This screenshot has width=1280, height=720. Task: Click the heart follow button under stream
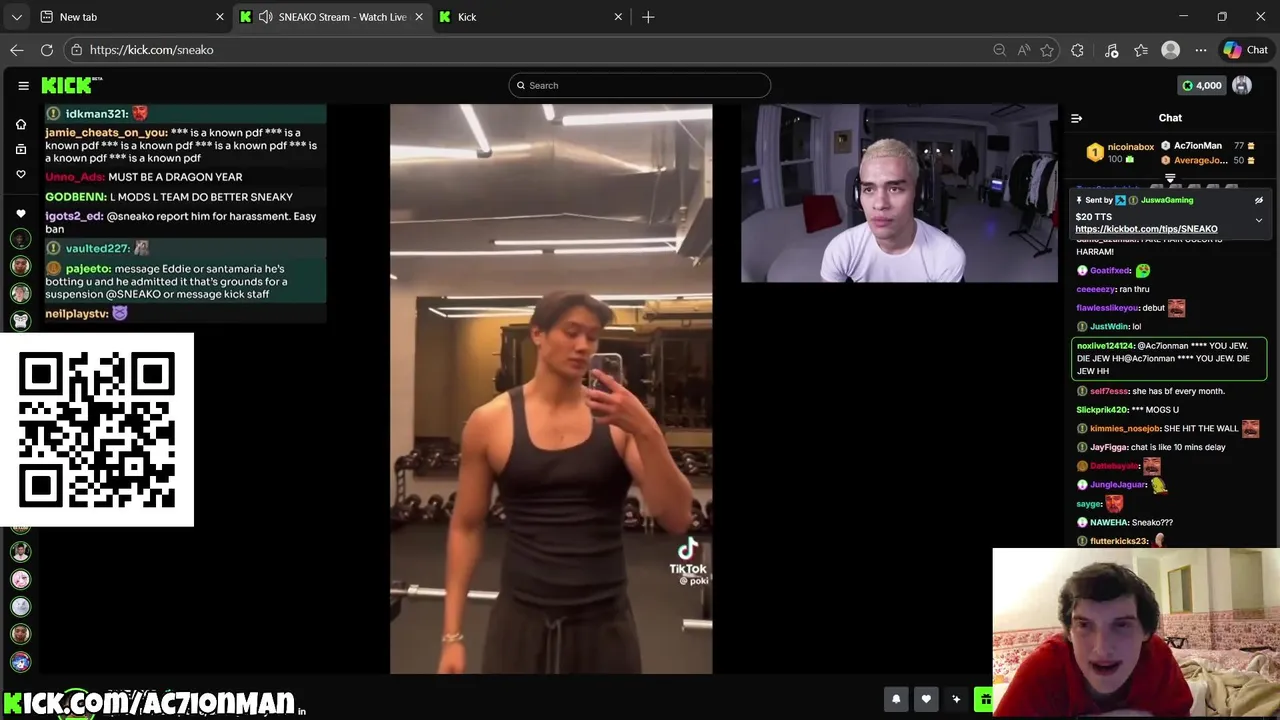[926, 700]
